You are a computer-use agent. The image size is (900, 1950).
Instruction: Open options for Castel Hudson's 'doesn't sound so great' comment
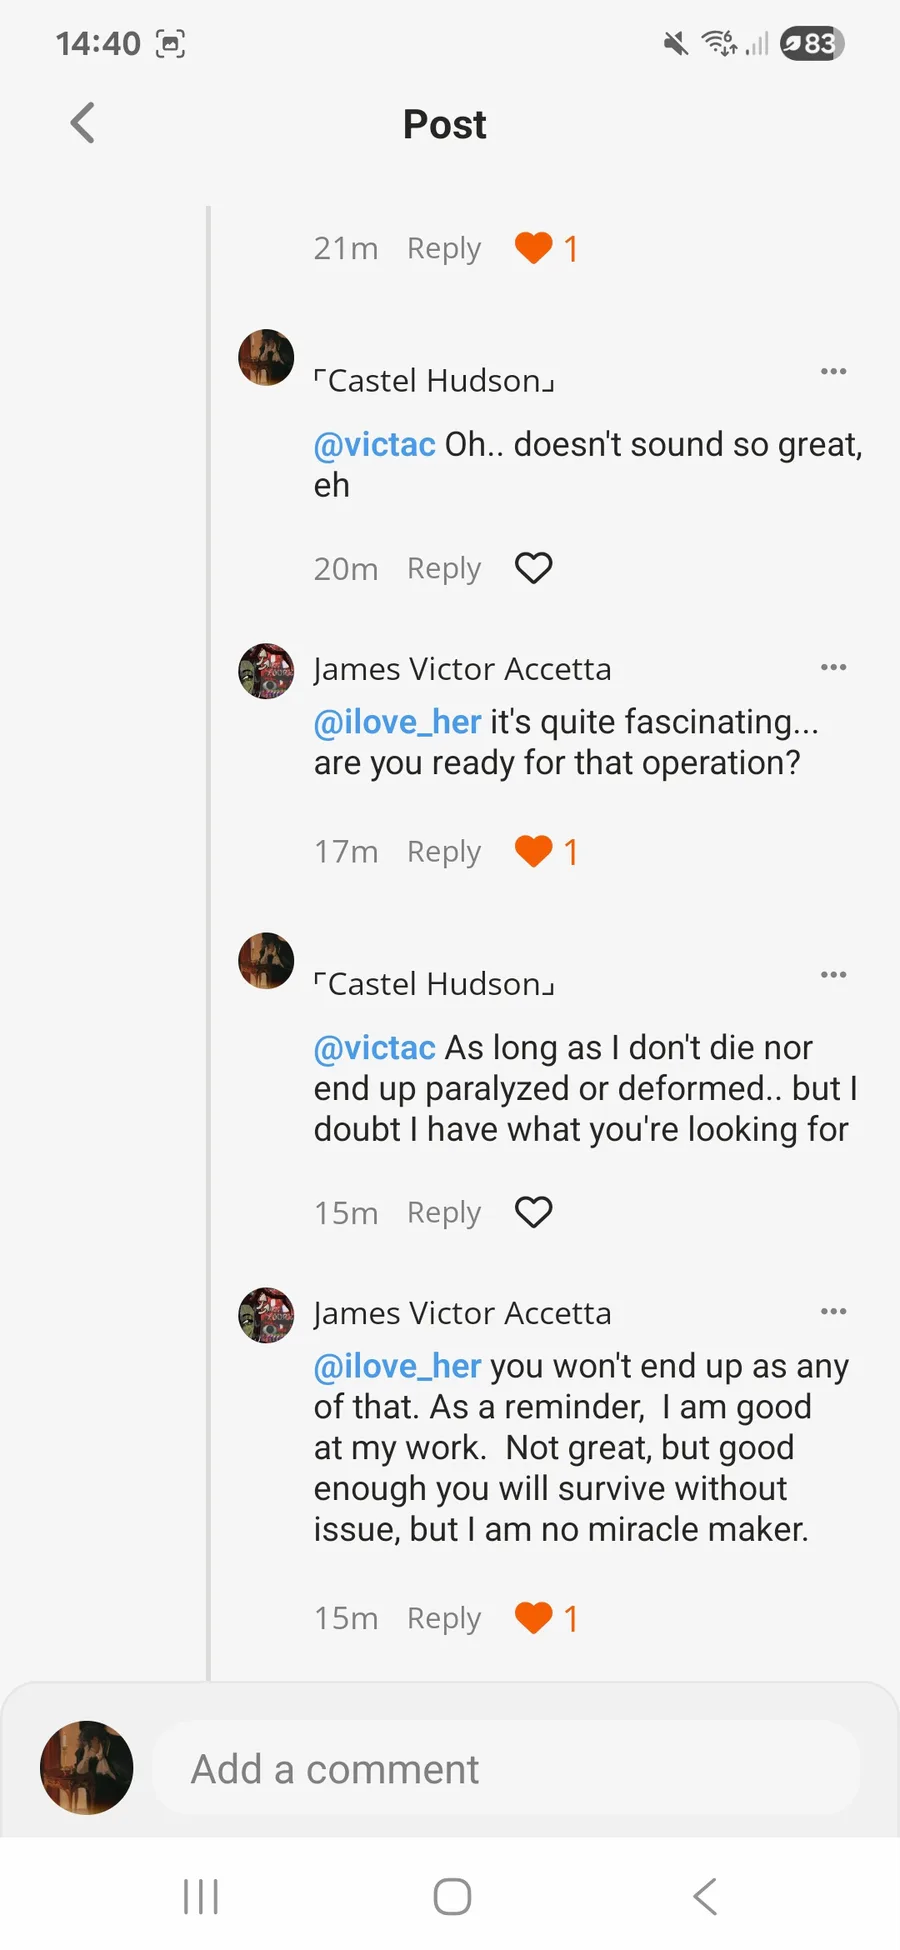coord(833,372)
